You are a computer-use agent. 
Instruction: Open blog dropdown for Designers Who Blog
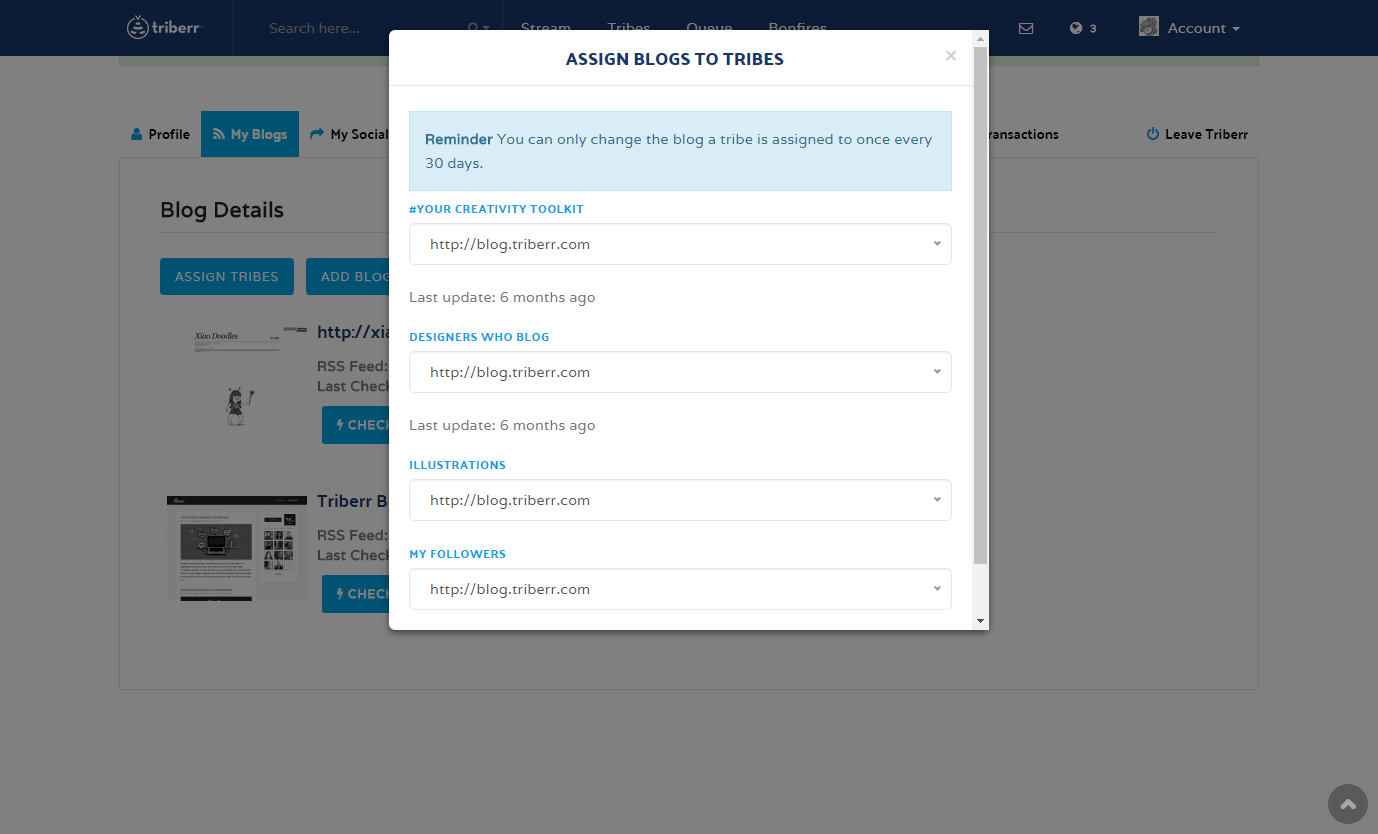click(680, 372)
